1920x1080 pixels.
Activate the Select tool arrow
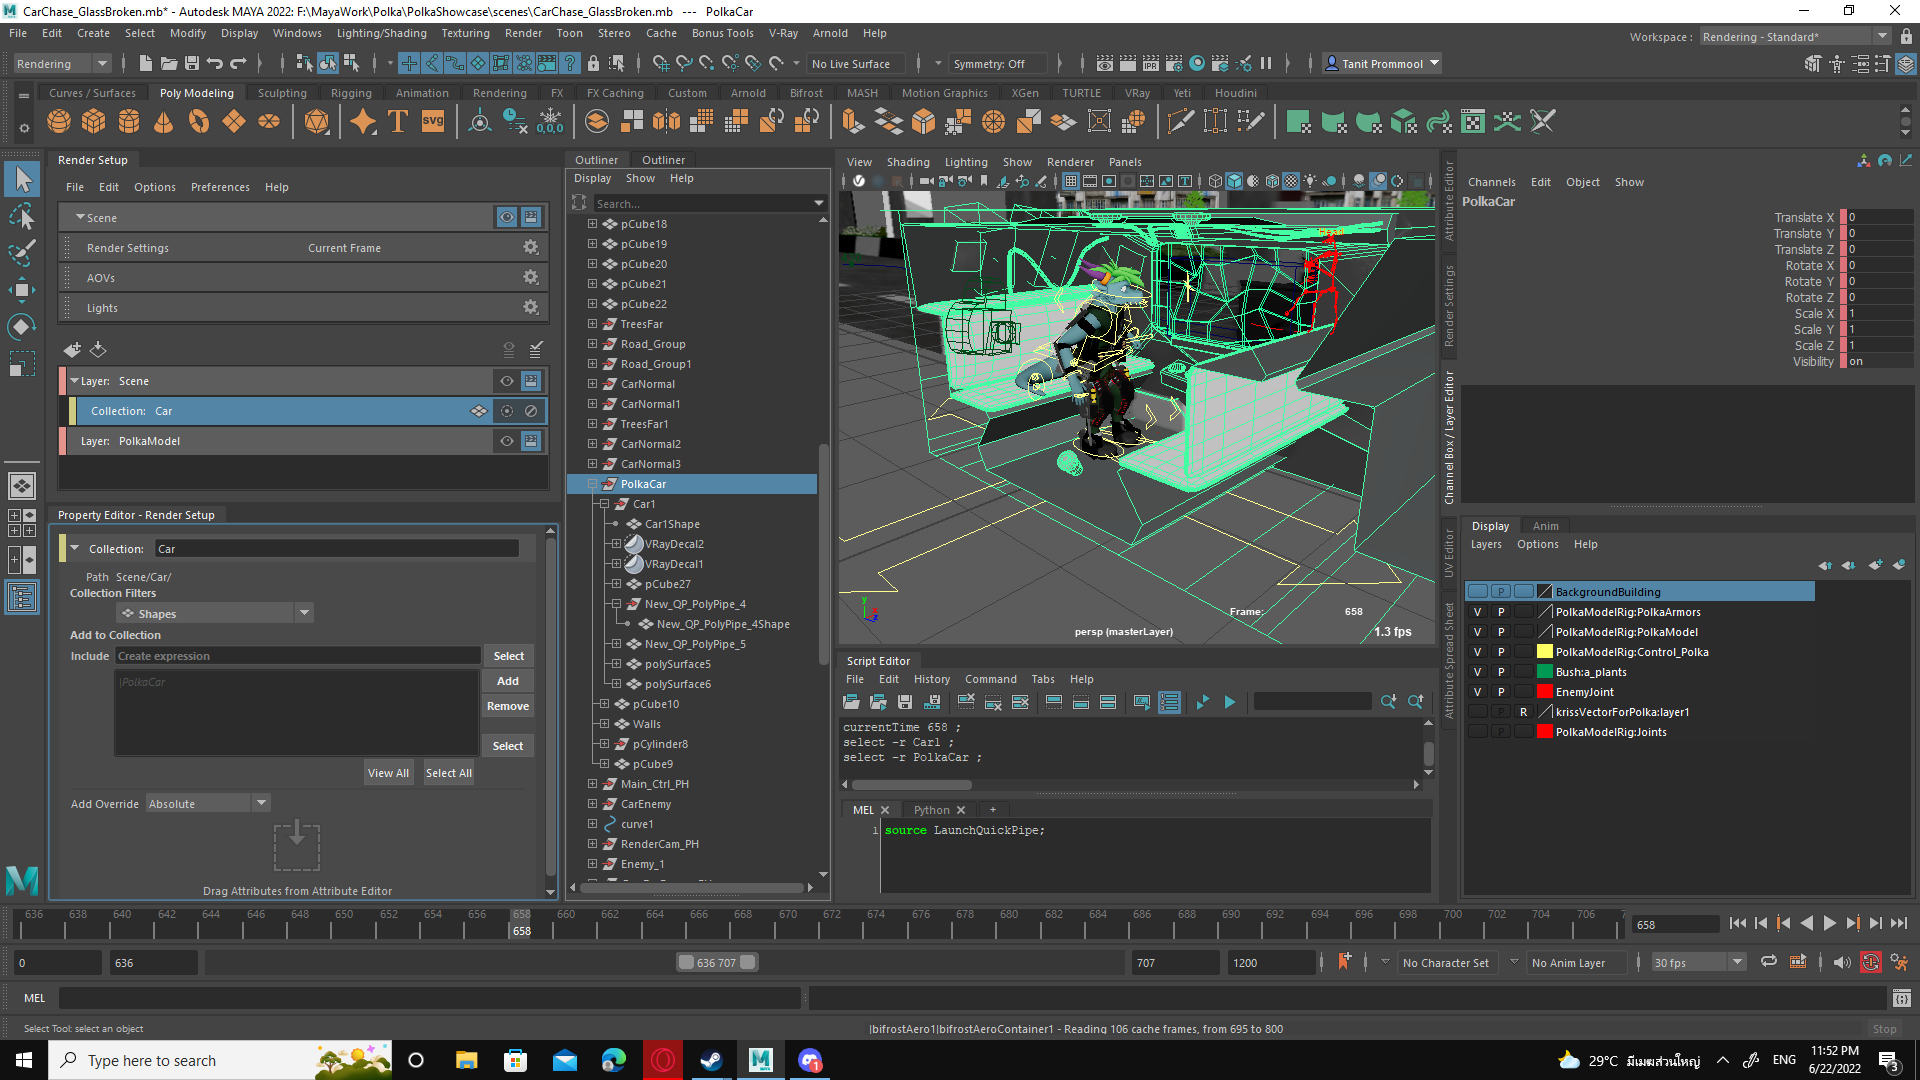pos(22,180)
